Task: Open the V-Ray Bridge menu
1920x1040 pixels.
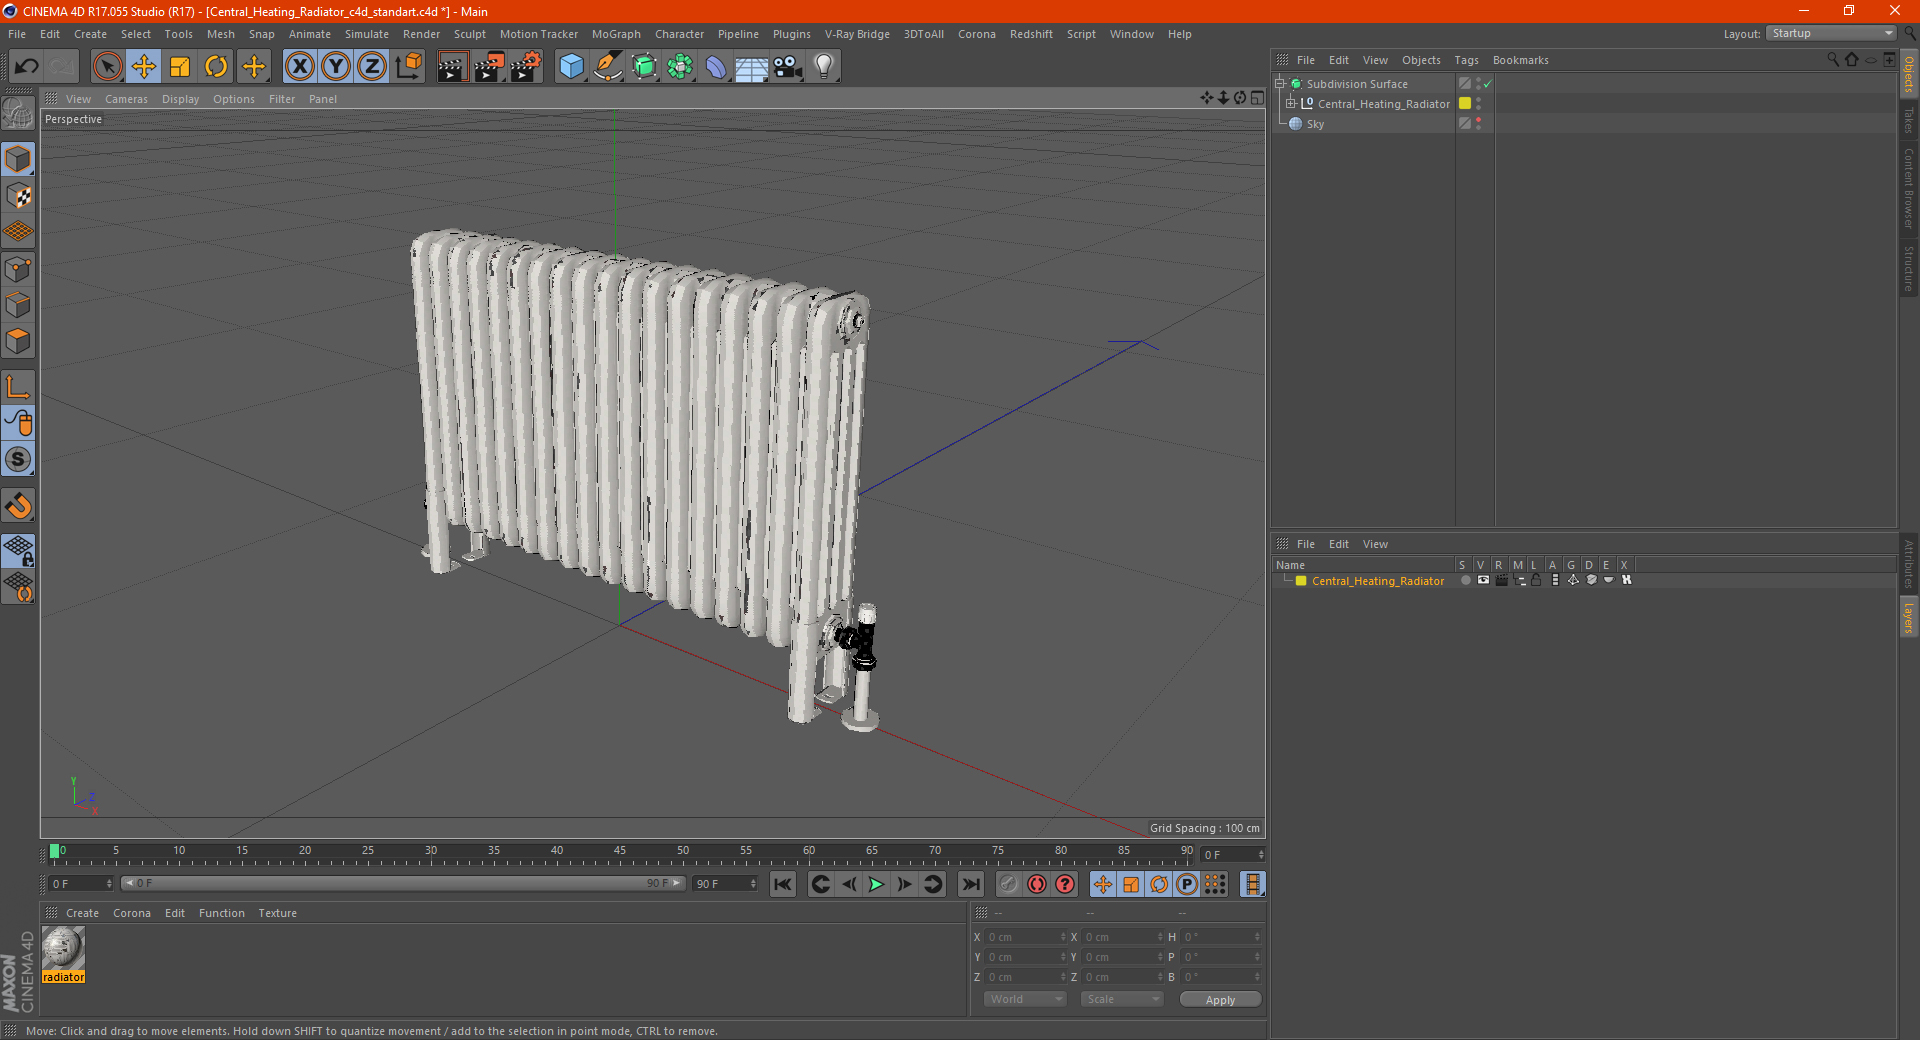Action: (857, 34)
